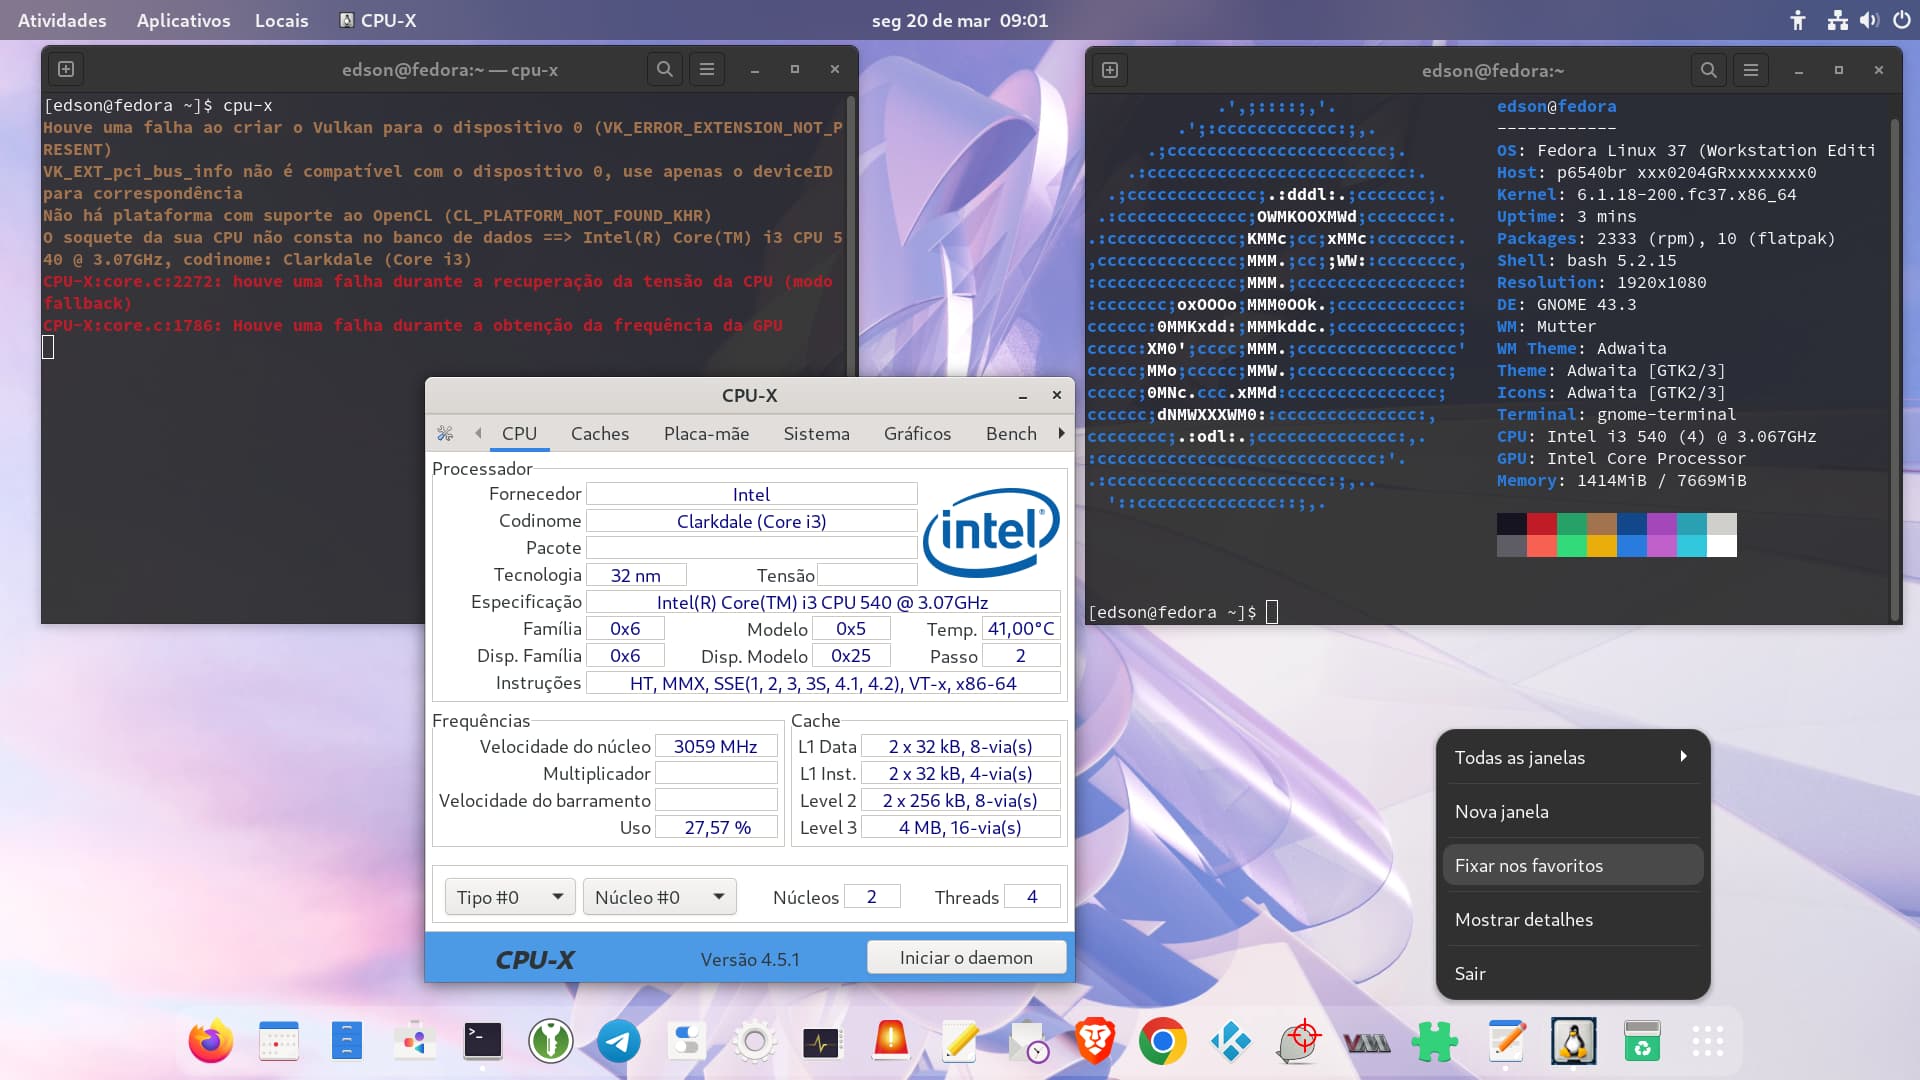
Task: Open the Tweaks toggle-switch dock icon
Action: (x=686, y=1042)
